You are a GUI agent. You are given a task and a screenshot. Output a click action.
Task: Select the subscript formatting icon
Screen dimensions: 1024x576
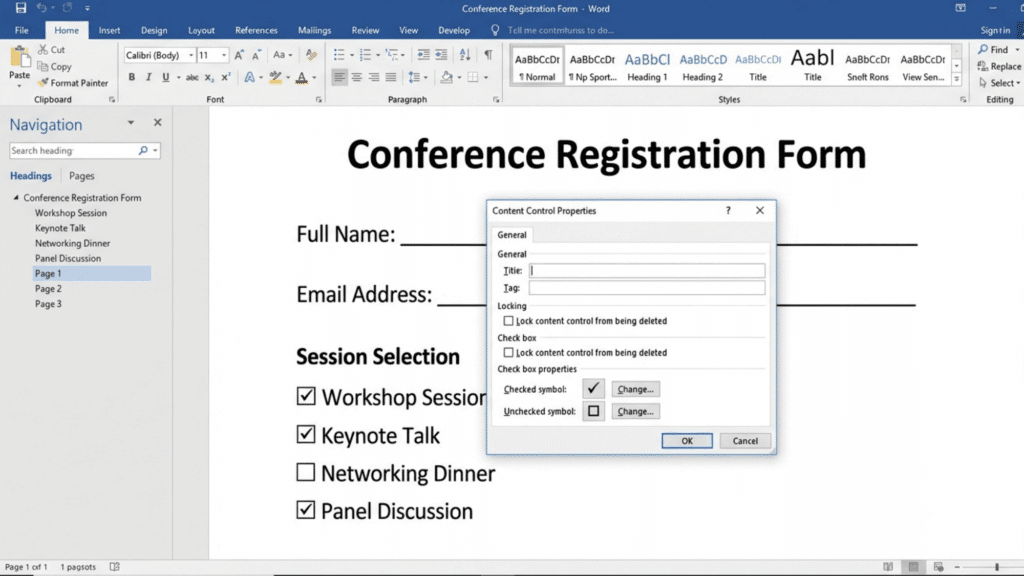[x=208, y=77]
